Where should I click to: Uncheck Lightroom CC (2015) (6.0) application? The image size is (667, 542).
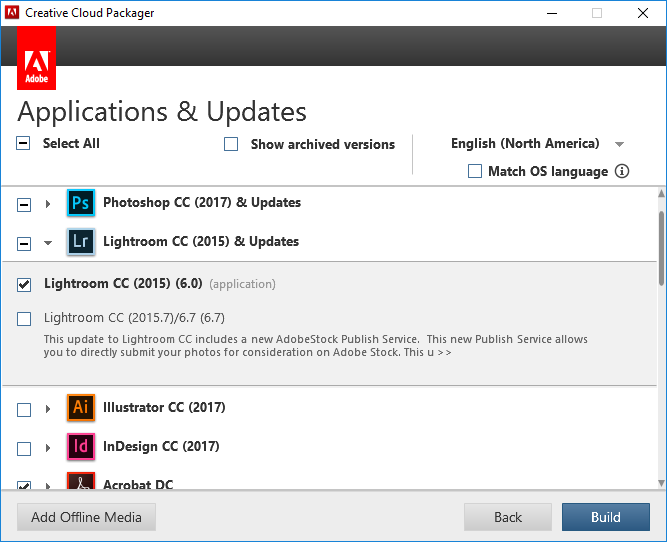click(24, 284)
